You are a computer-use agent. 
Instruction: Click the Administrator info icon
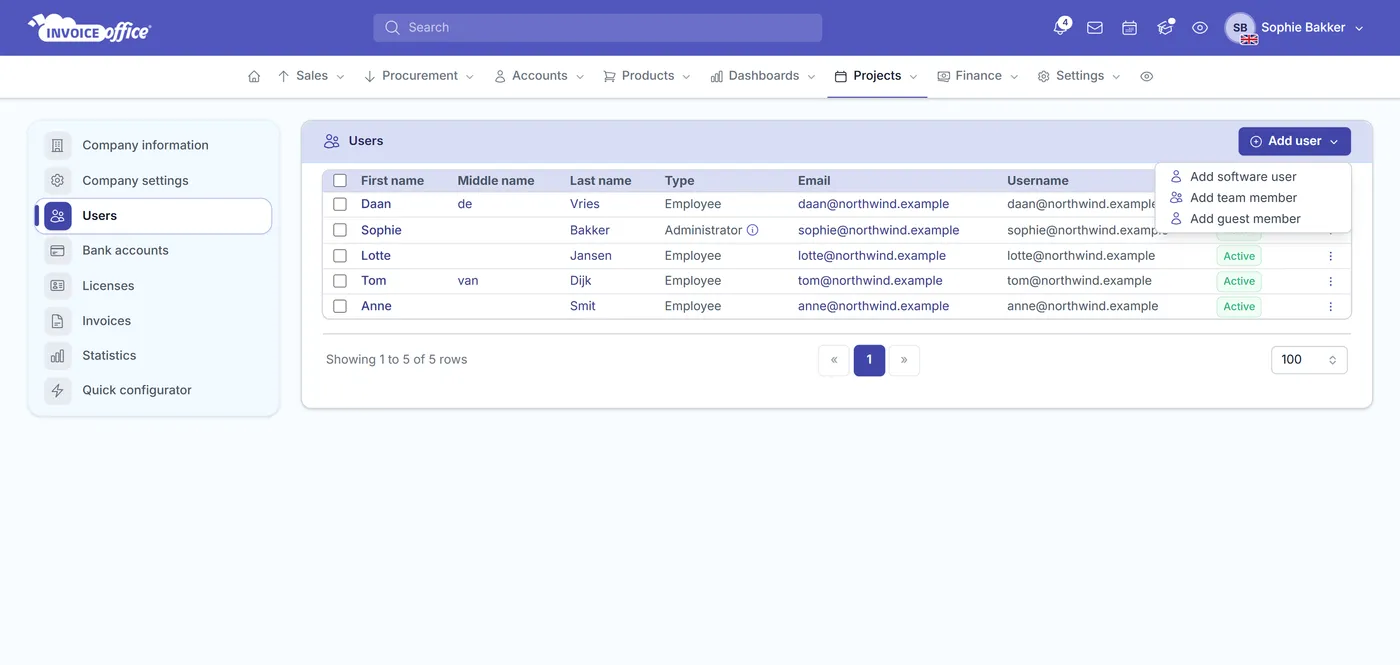click(753, 230)
